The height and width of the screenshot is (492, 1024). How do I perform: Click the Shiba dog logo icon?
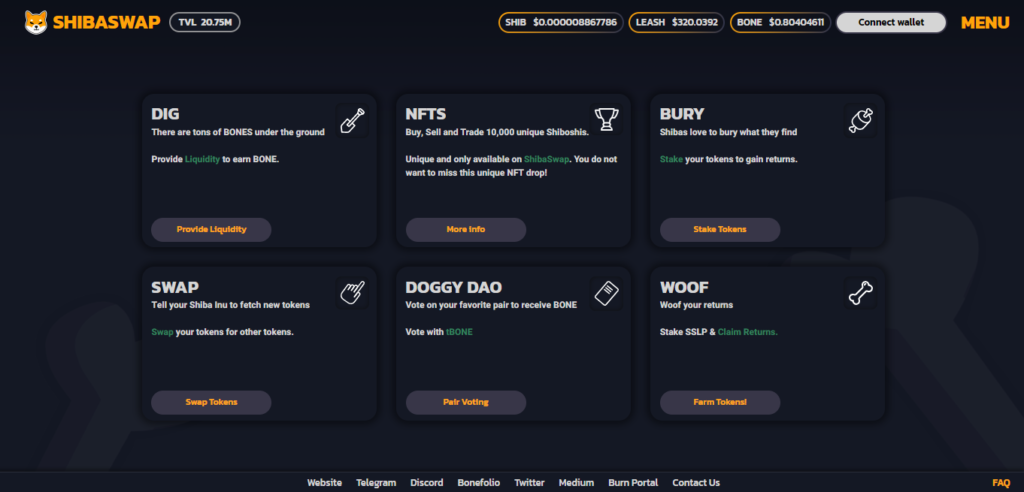pyautogui.click(x=36, y=23)
